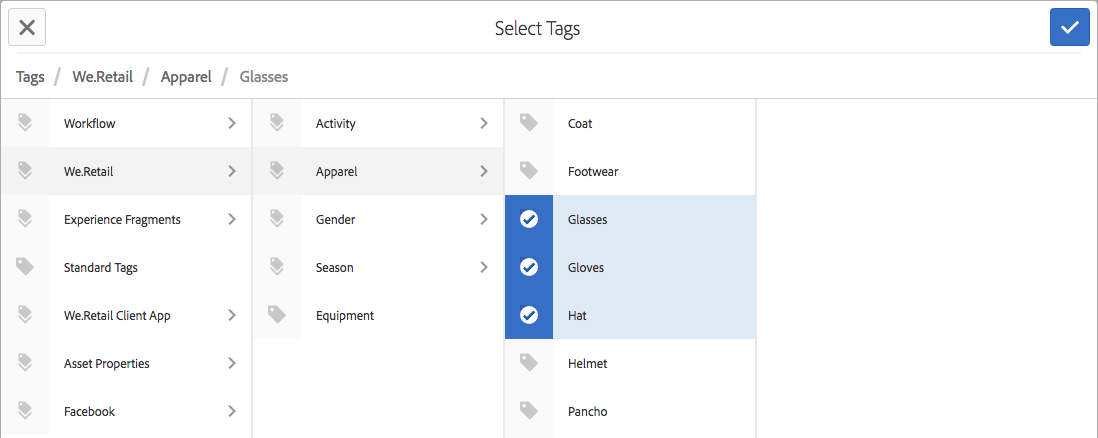The width and height of the screenshot is (1098, 438).
Task: Uncheck the Hat tag checkmark
Action: 529,315
